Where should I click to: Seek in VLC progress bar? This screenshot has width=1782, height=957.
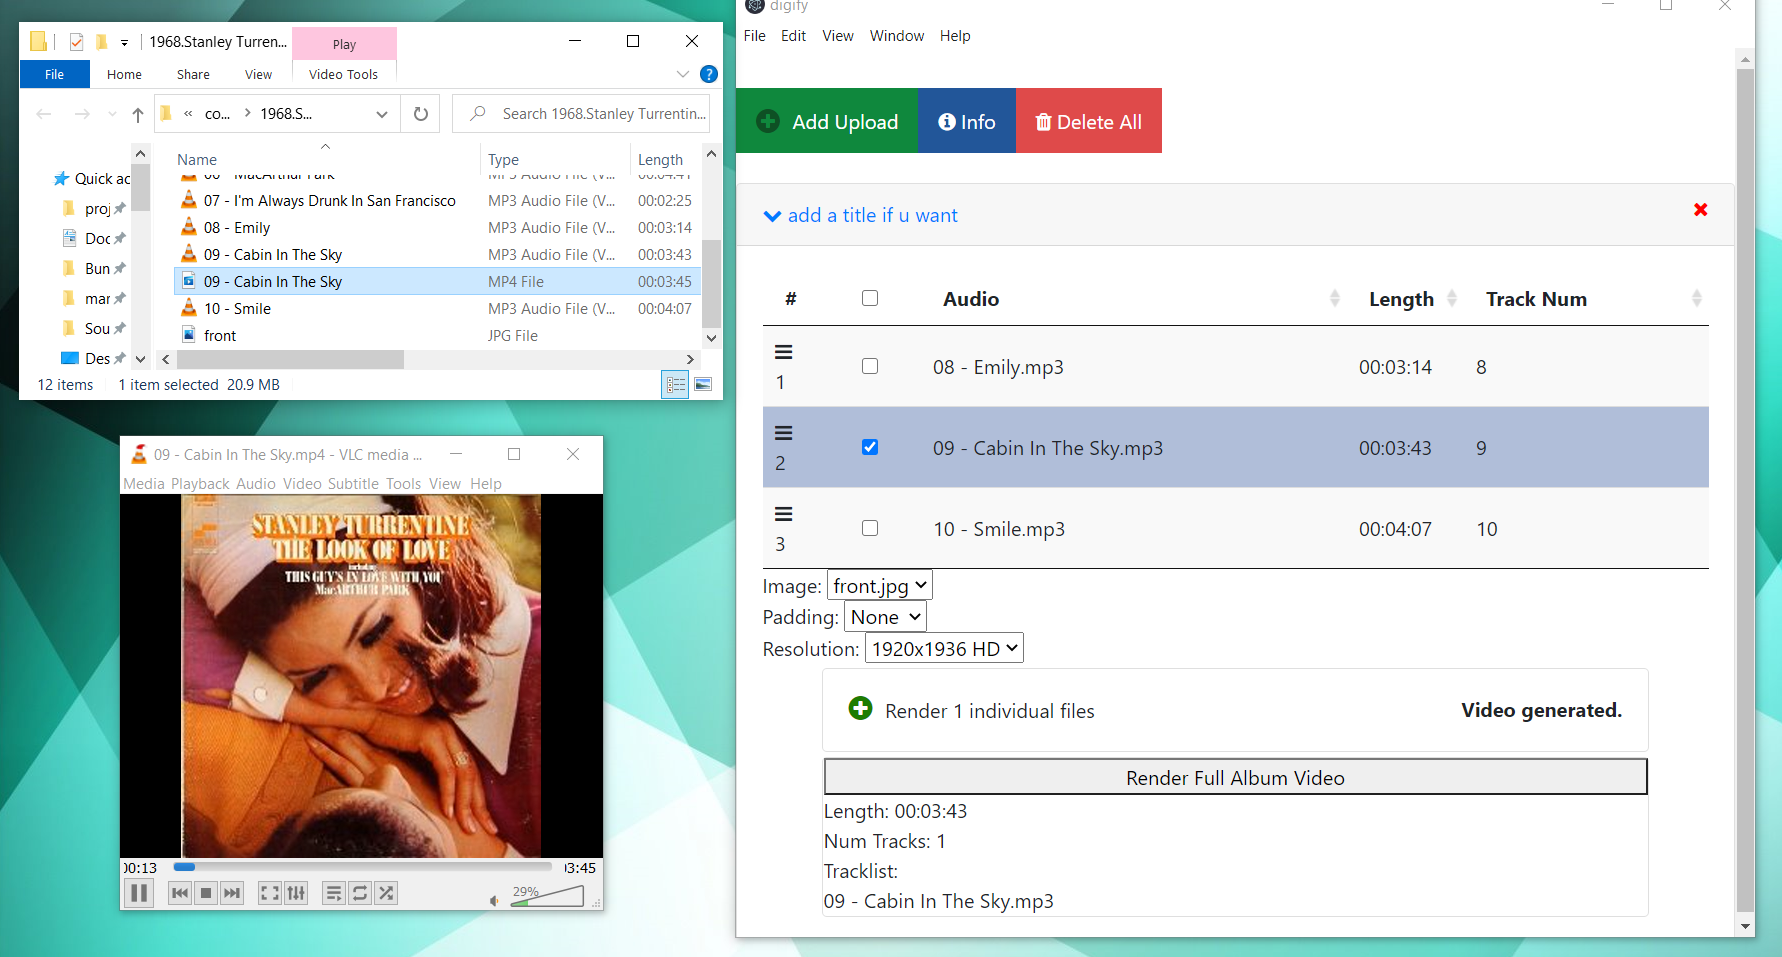pyautogui.click(x=362, y=867)
